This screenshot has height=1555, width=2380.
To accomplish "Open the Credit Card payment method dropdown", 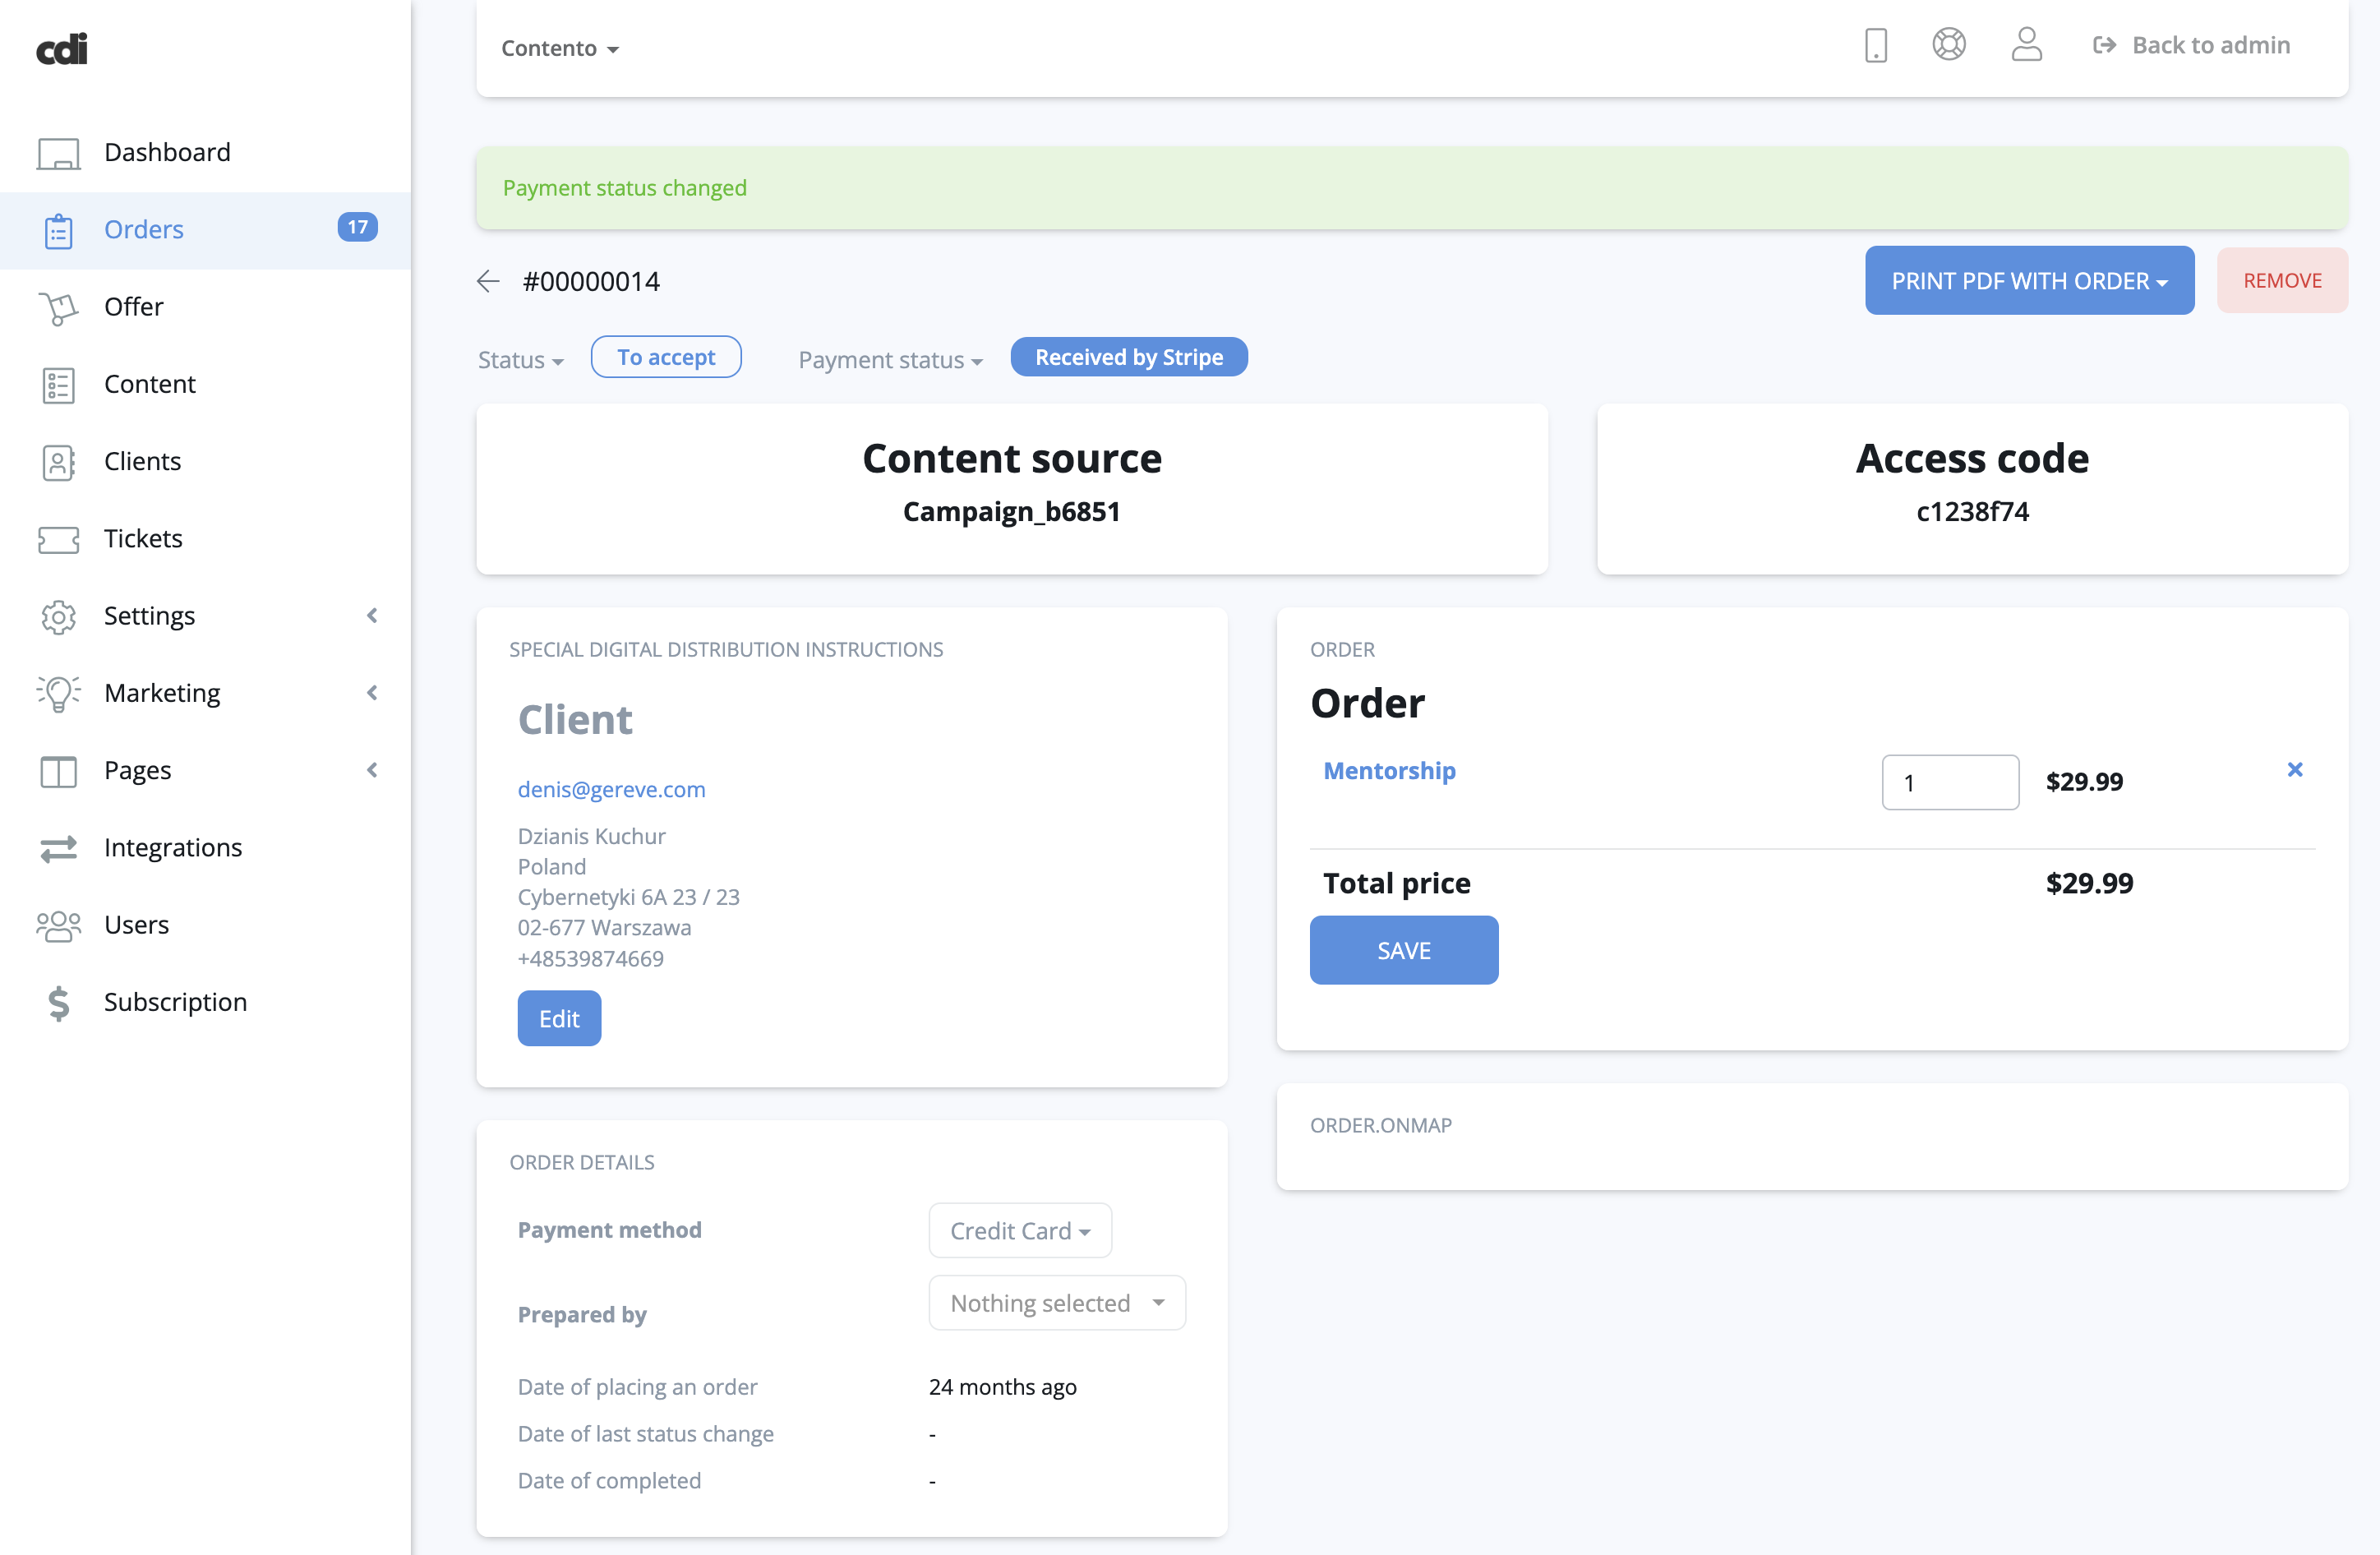I will coord(1019,1230).
